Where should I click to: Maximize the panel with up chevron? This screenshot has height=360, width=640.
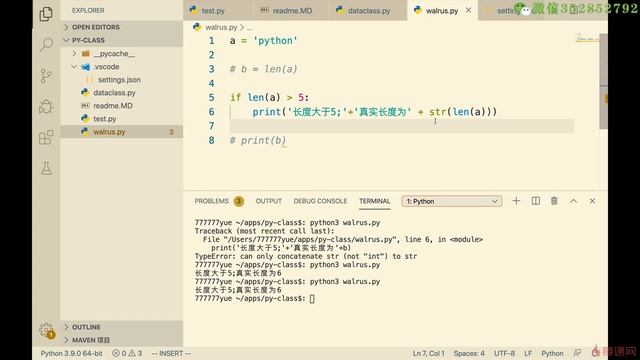point(573,201)
